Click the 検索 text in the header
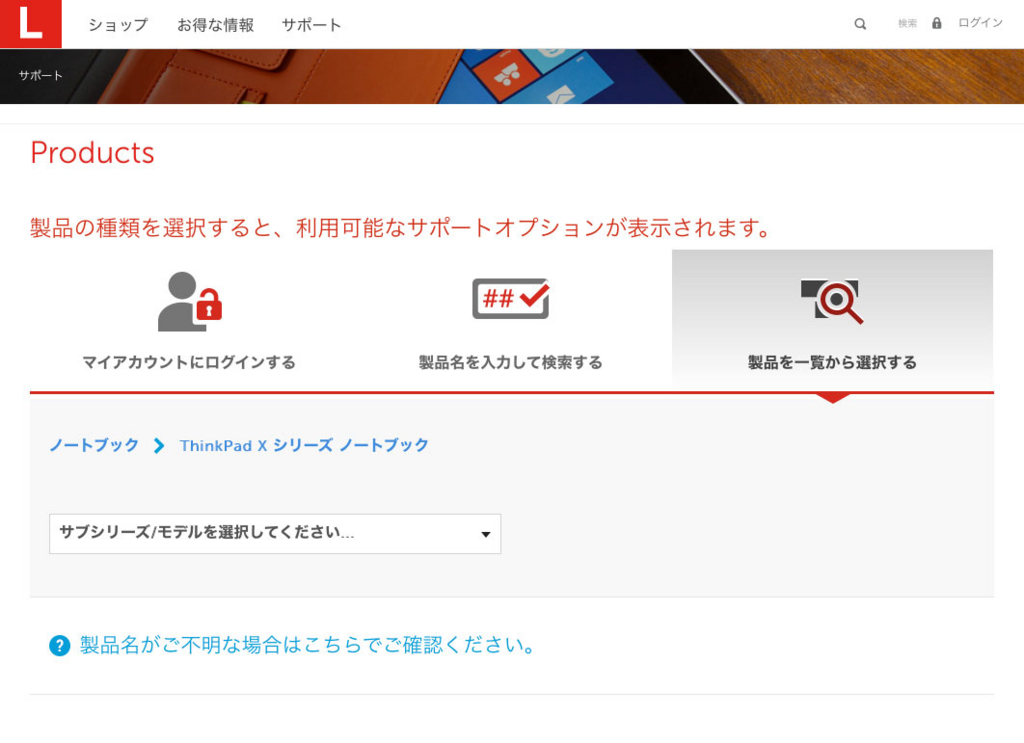This screenshot has width=1024, height=743. pos(906,23)
